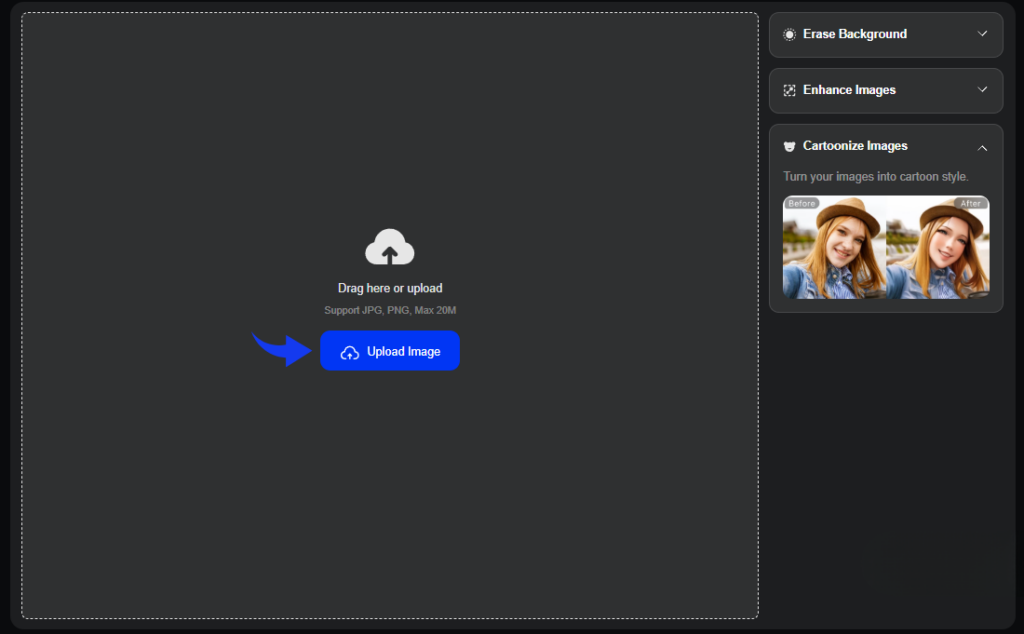Viewport: 1024px width, 634px height.
Task: Open the After cartoonized thumbnail
Action: pos(938,248)
